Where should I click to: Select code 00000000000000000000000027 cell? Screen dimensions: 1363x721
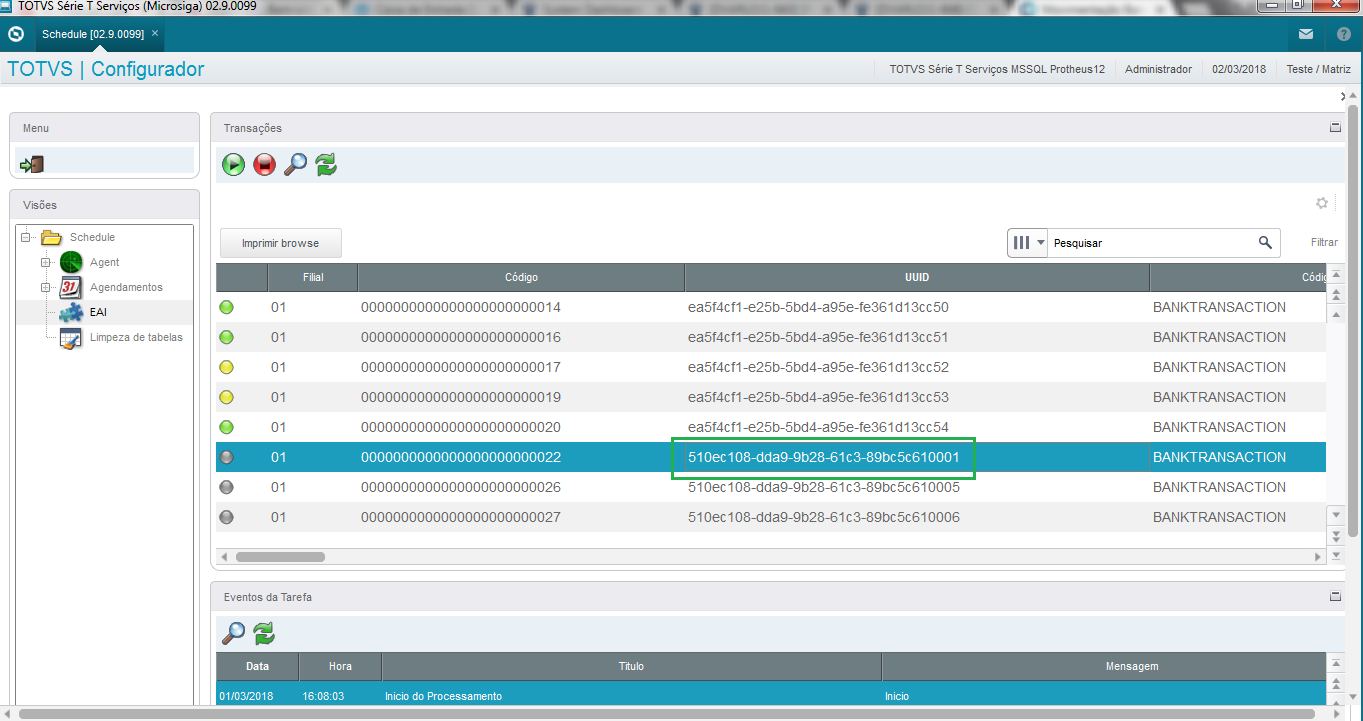[x=461, y=517]
